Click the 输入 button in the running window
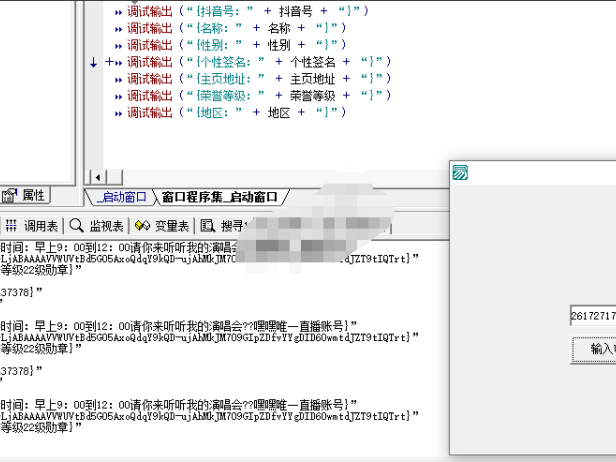 tap(594, 349)
